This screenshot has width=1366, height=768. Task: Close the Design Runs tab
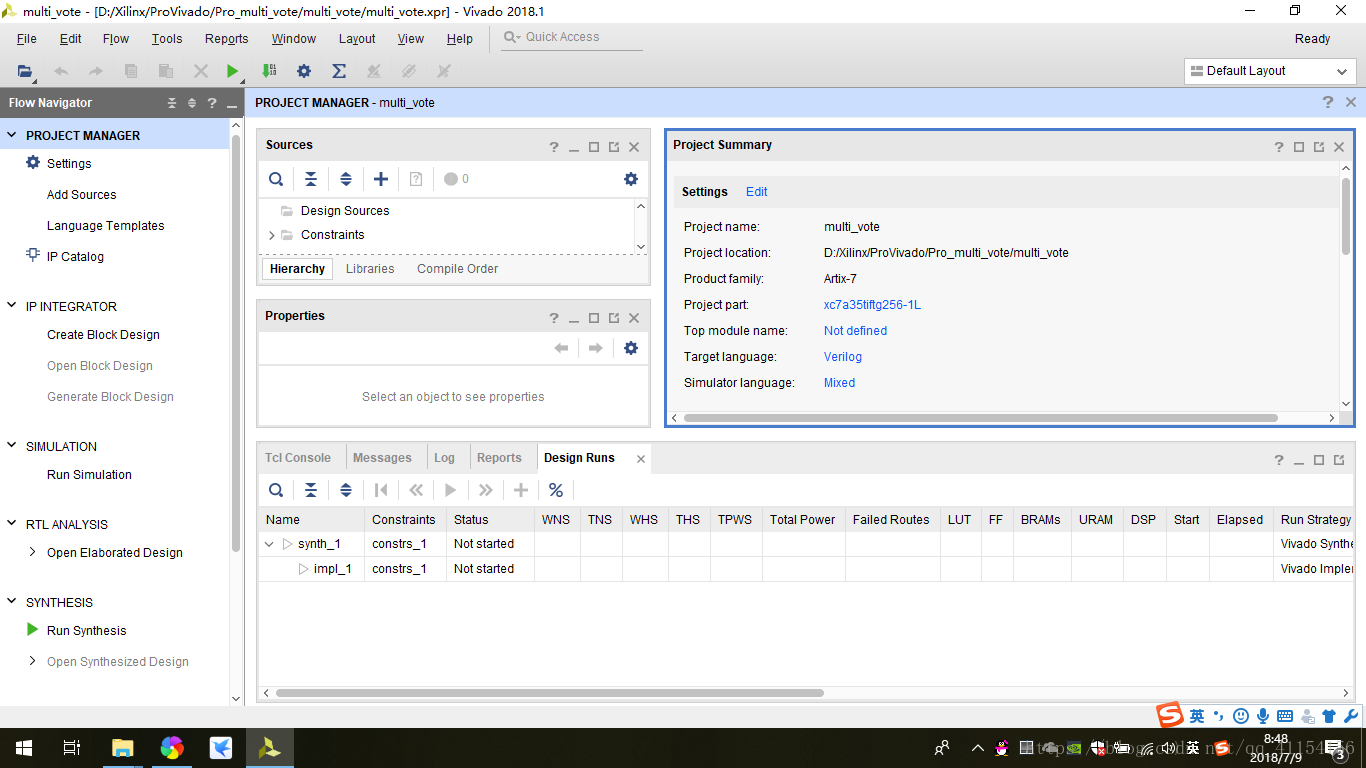pos(641,459)
